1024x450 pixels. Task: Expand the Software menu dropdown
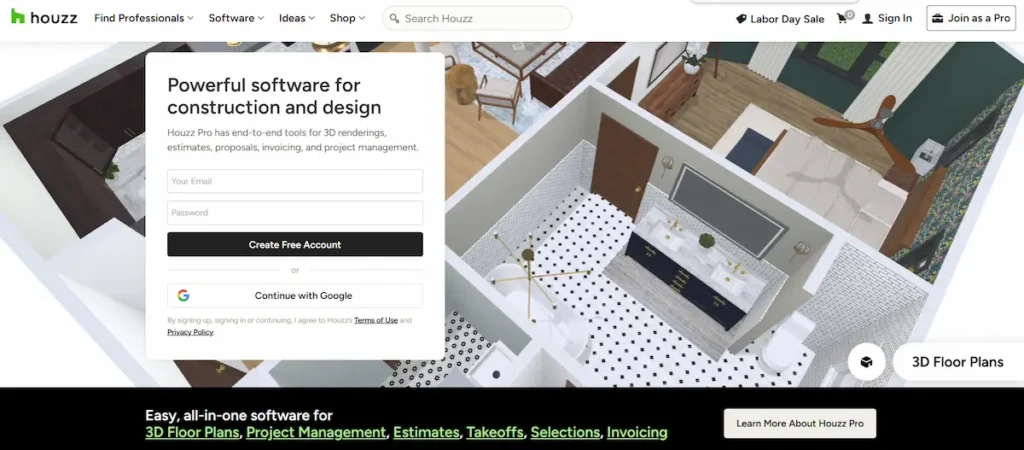[x=236, y=18]
